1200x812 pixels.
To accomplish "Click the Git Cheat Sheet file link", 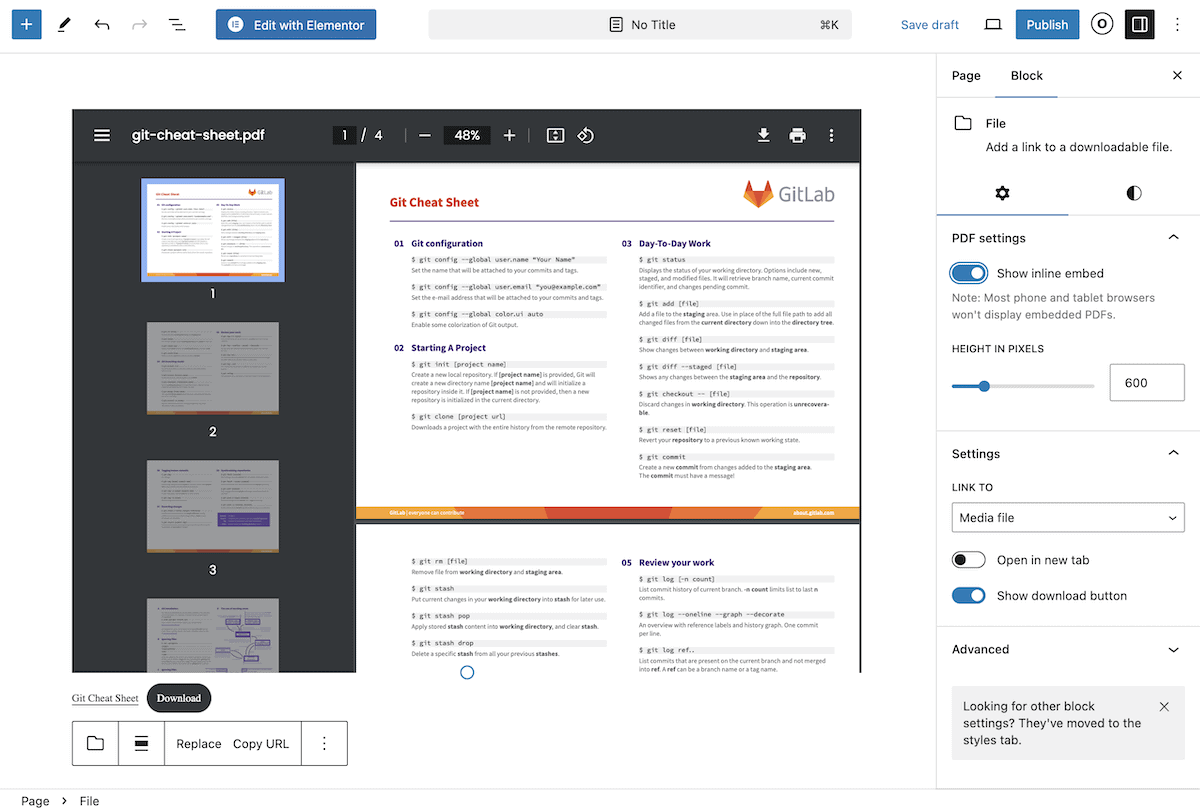I will coord(105,698).
